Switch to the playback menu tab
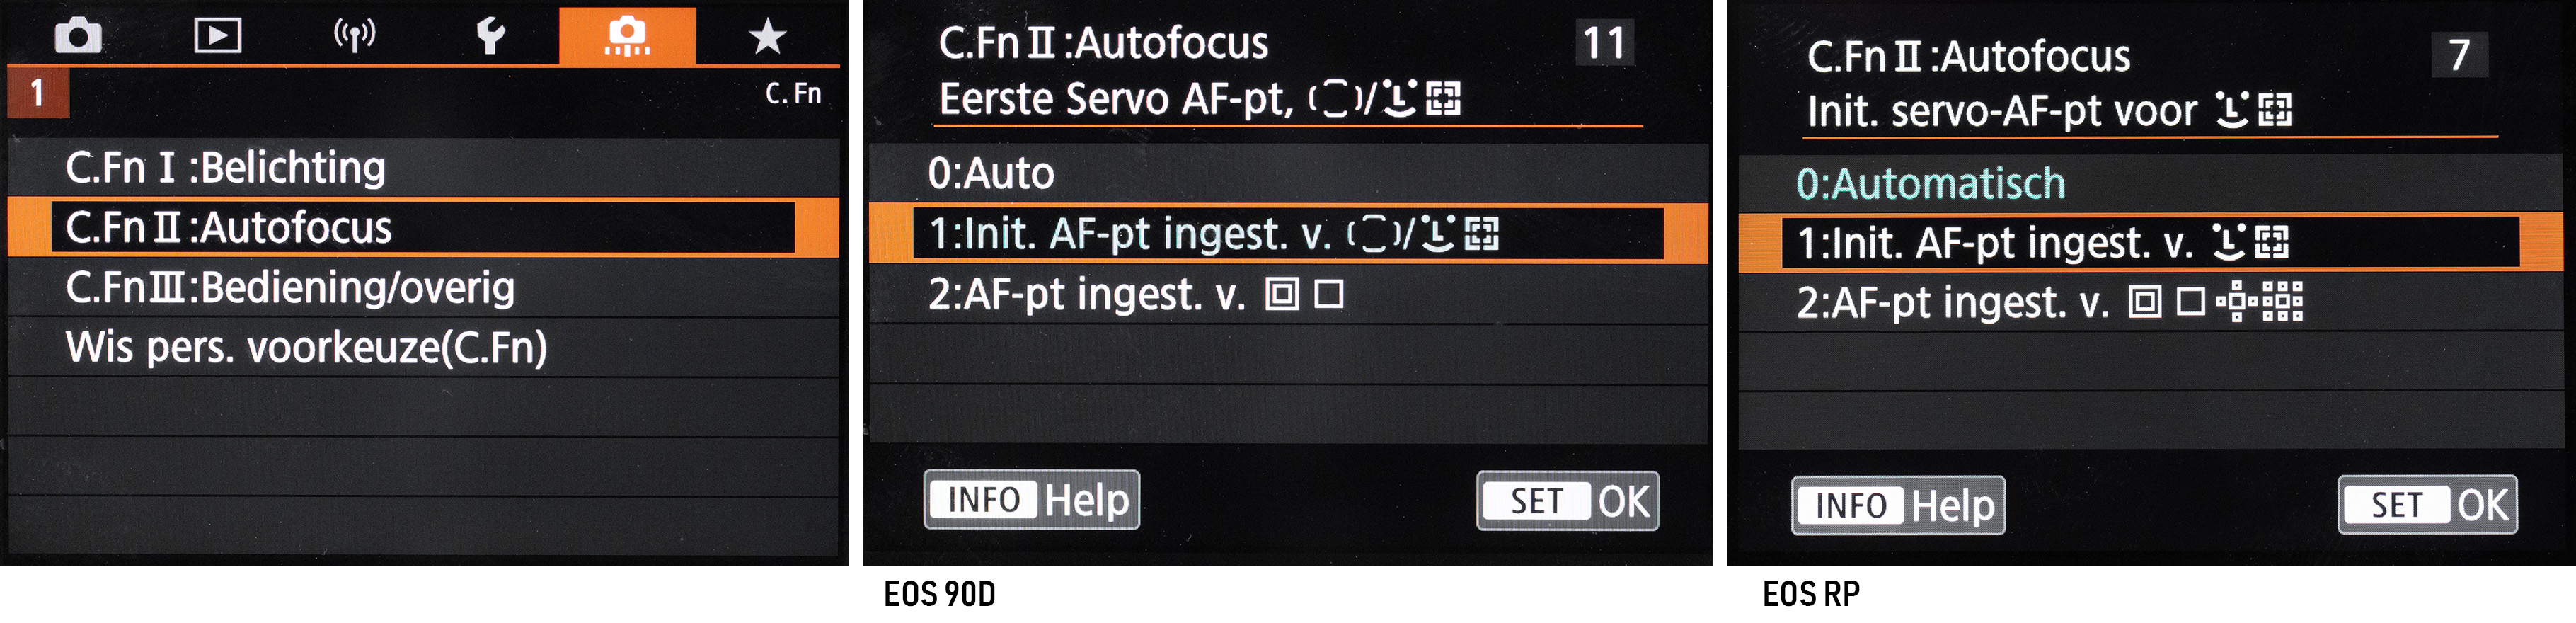Image resolution: width=2576 pixels, height=623 pixels. pyautogui.click(x=217, y=37)
